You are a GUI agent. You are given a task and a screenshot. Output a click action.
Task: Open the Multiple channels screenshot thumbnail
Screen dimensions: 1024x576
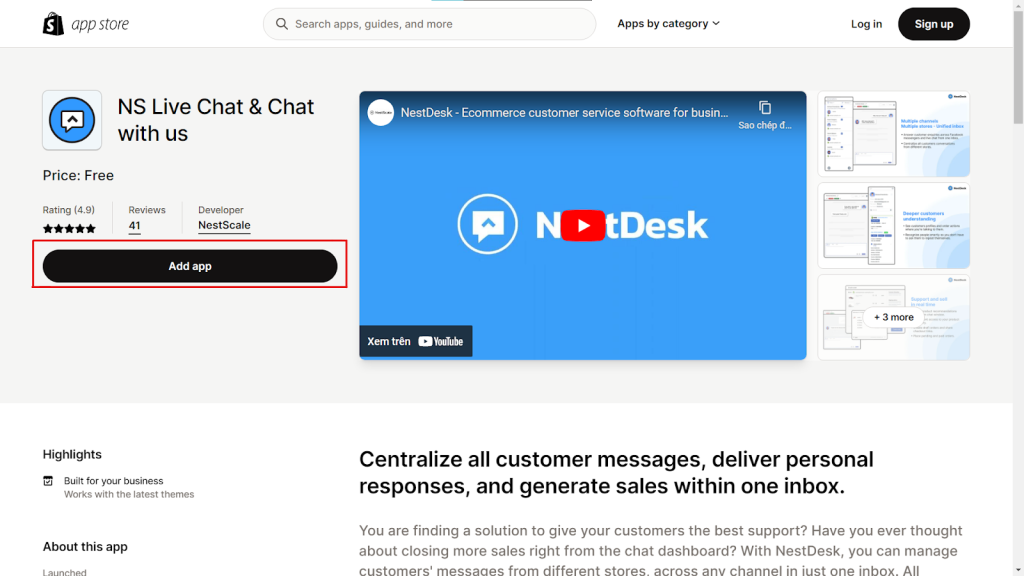(893, 134)
